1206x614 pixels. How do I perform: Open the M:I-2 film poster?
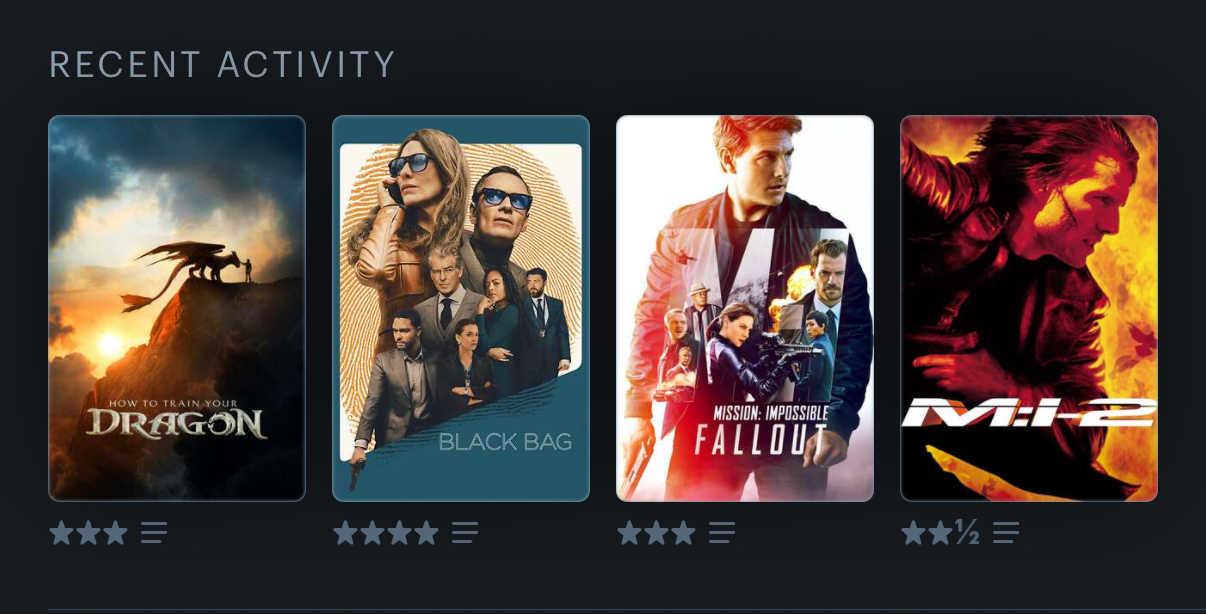point(1029,308)
